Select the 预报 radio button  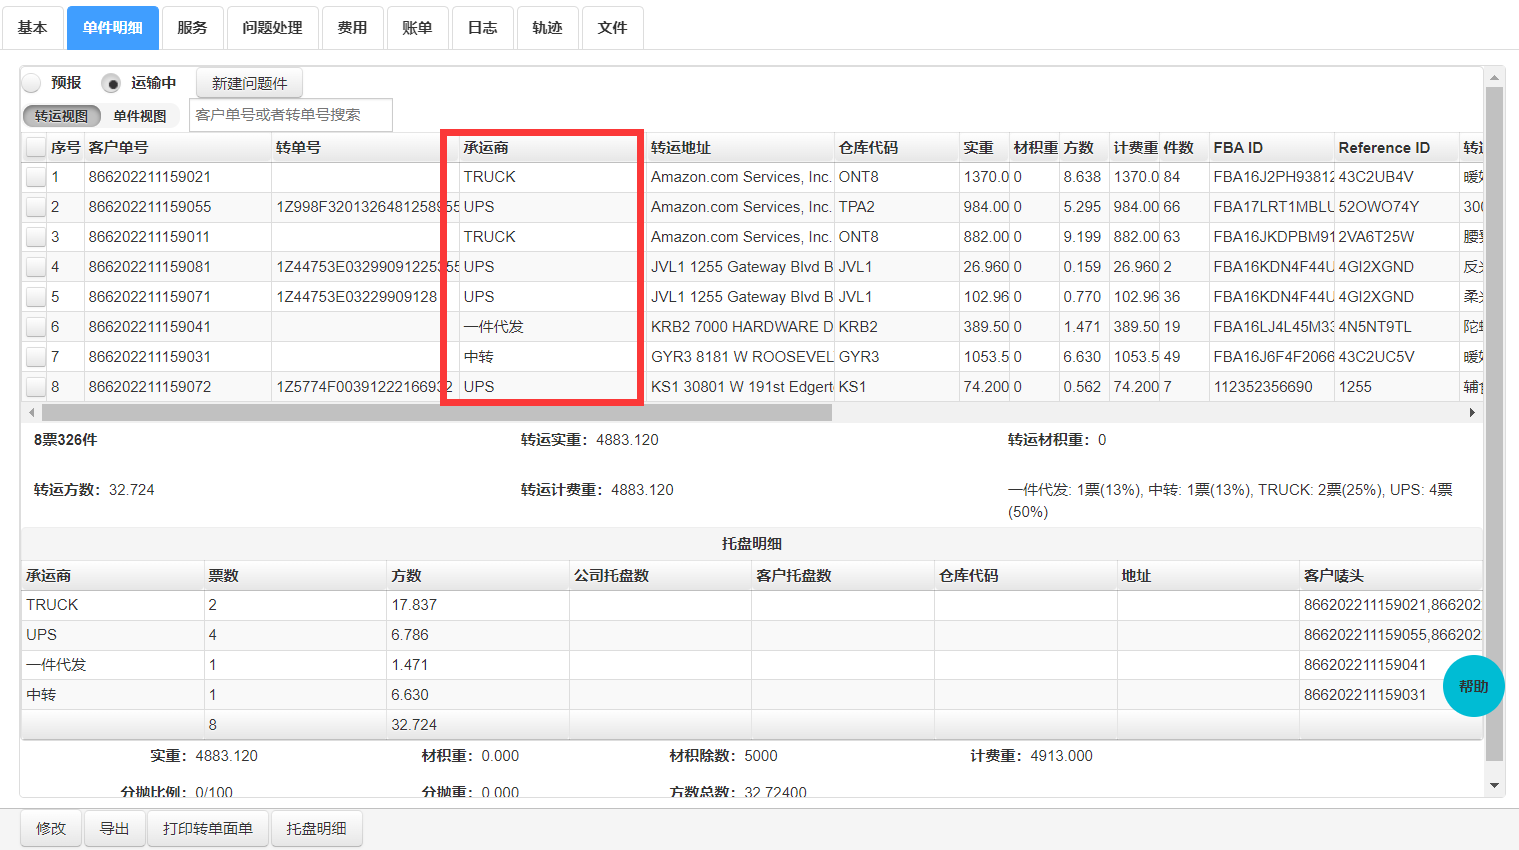click(x=32, y=83)
